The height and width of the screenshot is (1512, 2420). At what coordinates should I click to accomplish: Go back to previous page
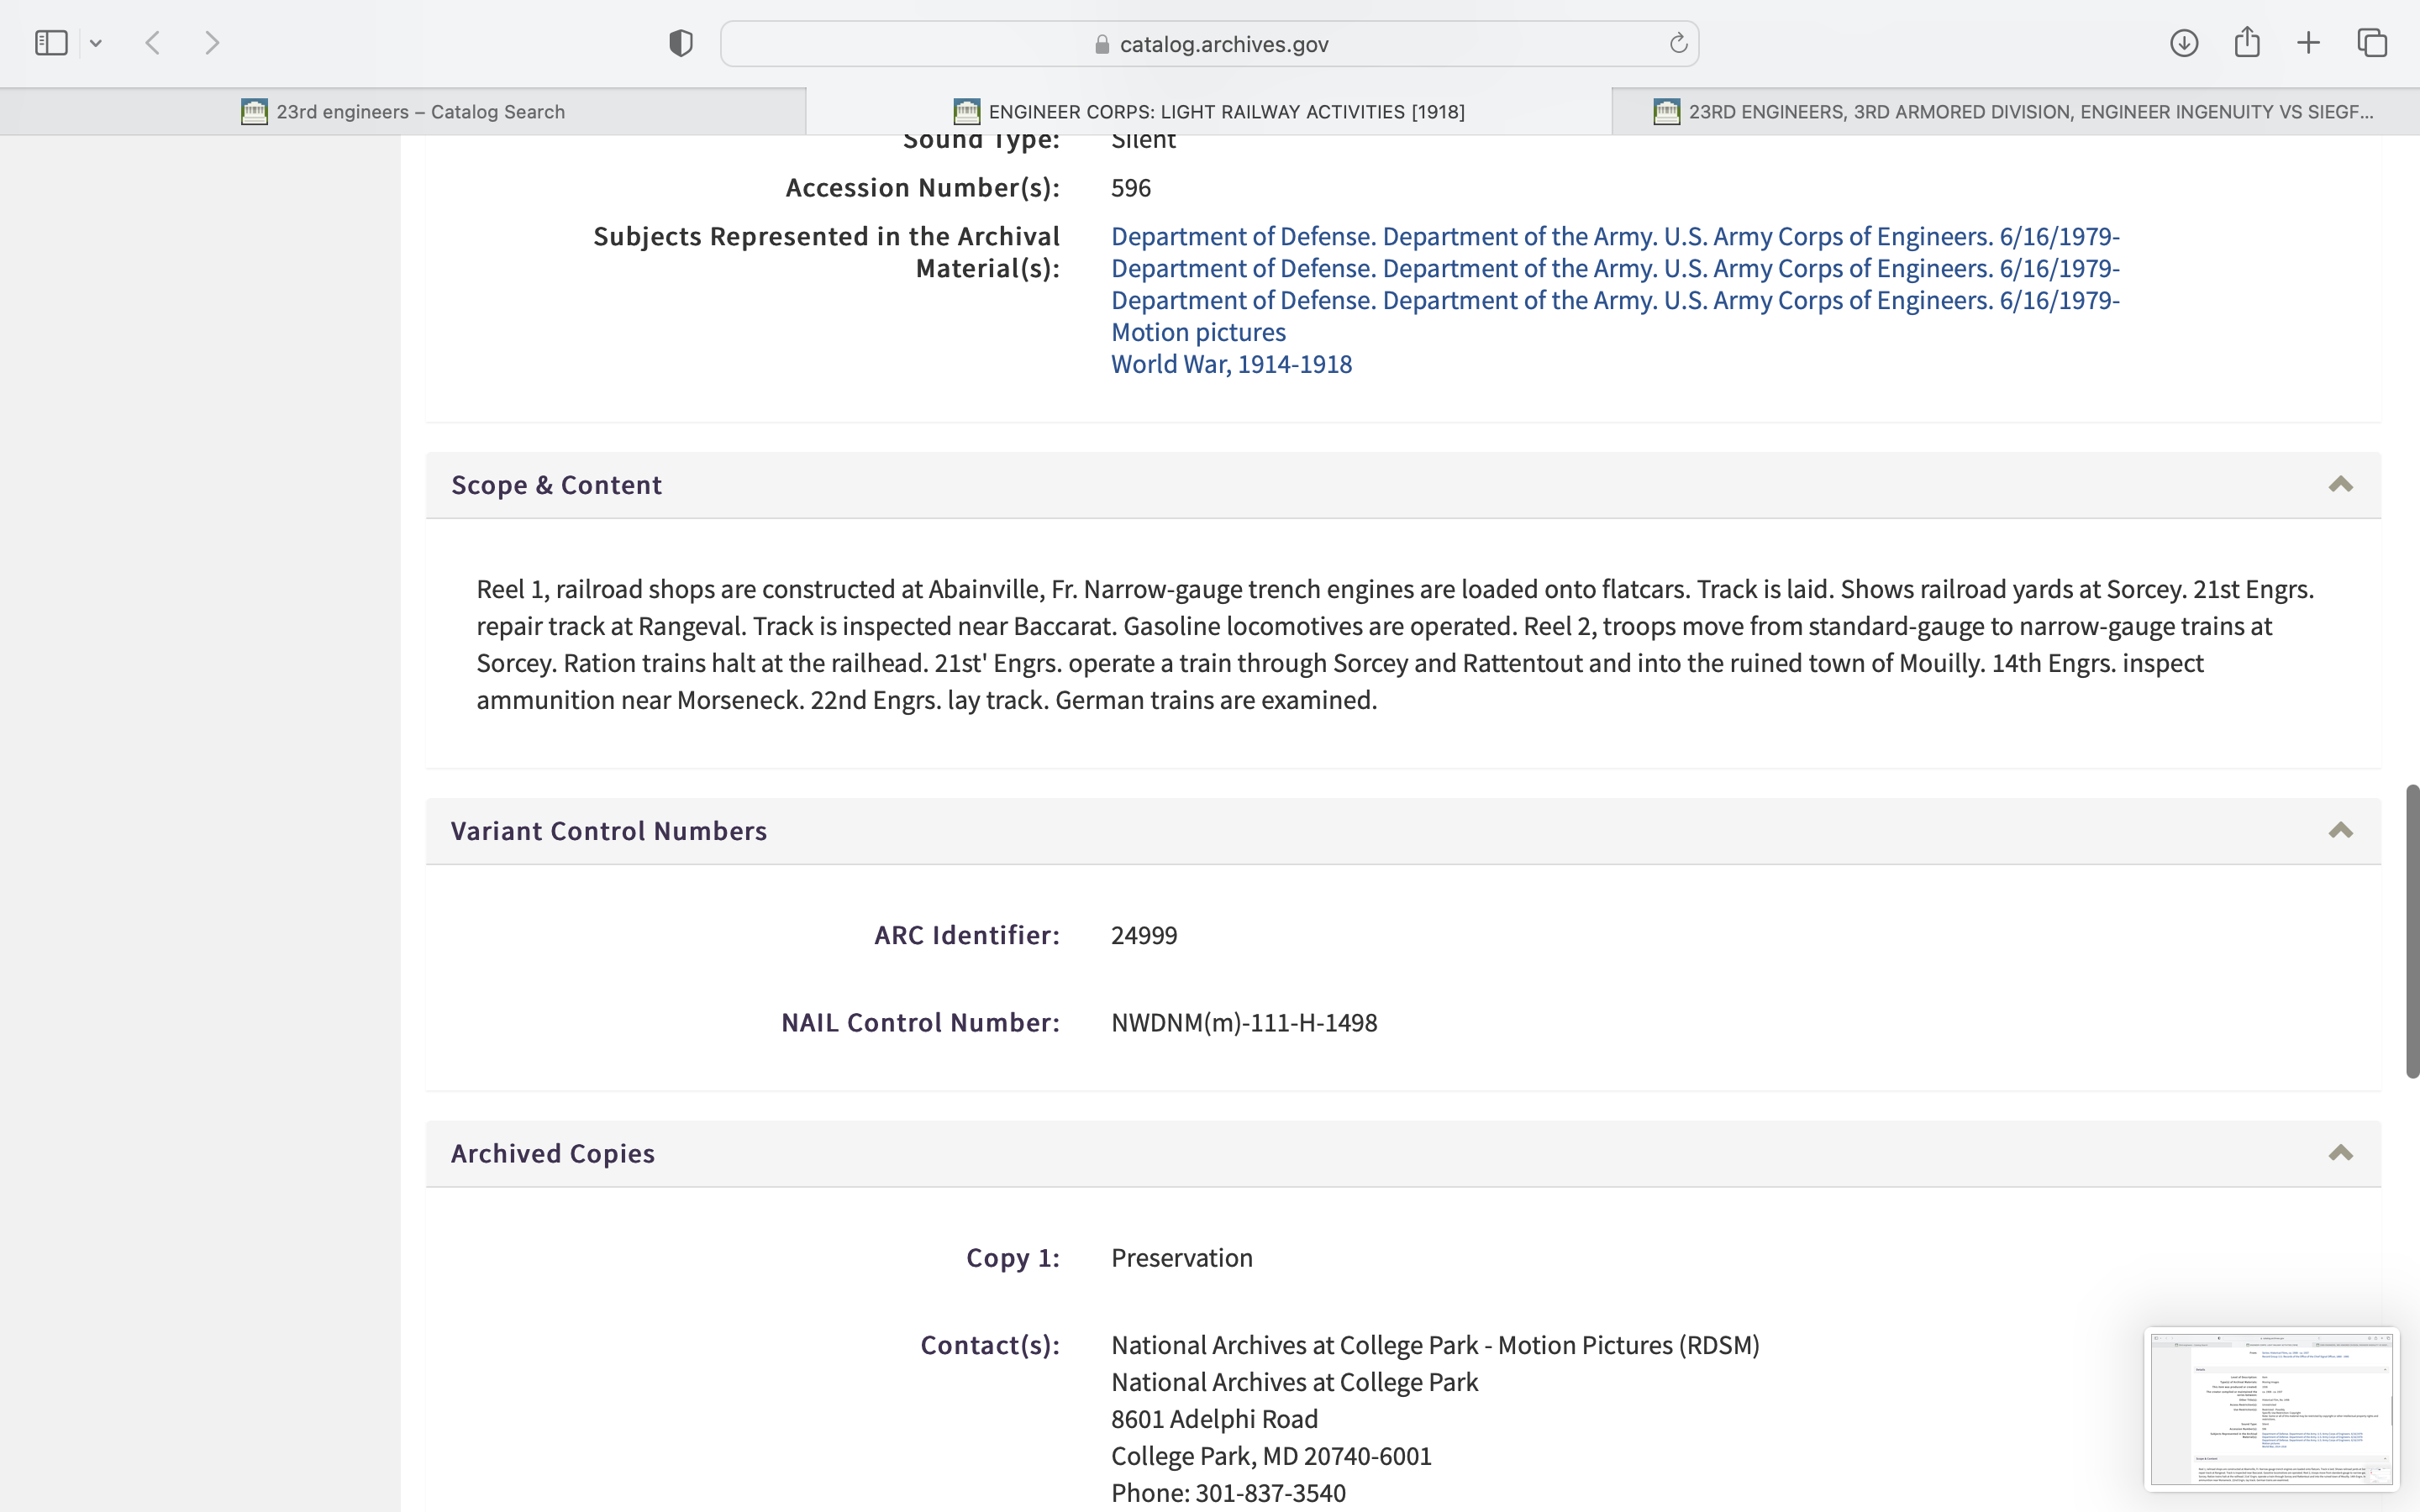pyautogui.click(x=153, y=43)
